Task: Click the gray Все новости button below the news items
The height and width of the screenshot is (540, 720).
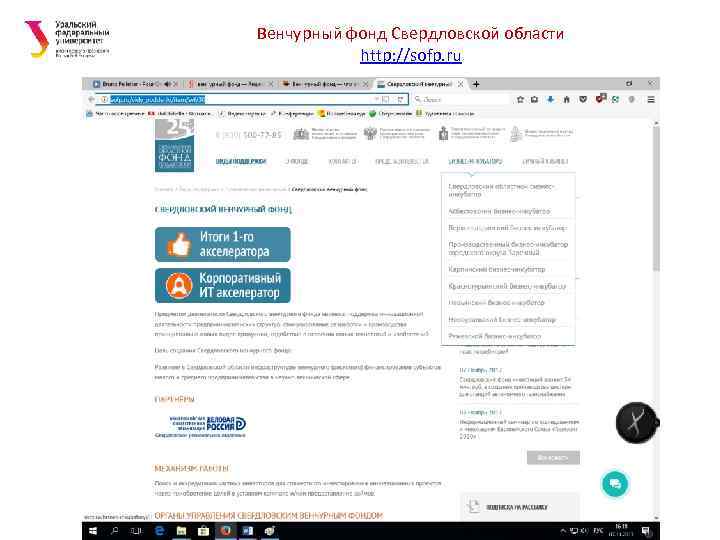Action: click(x=553, y=458)
